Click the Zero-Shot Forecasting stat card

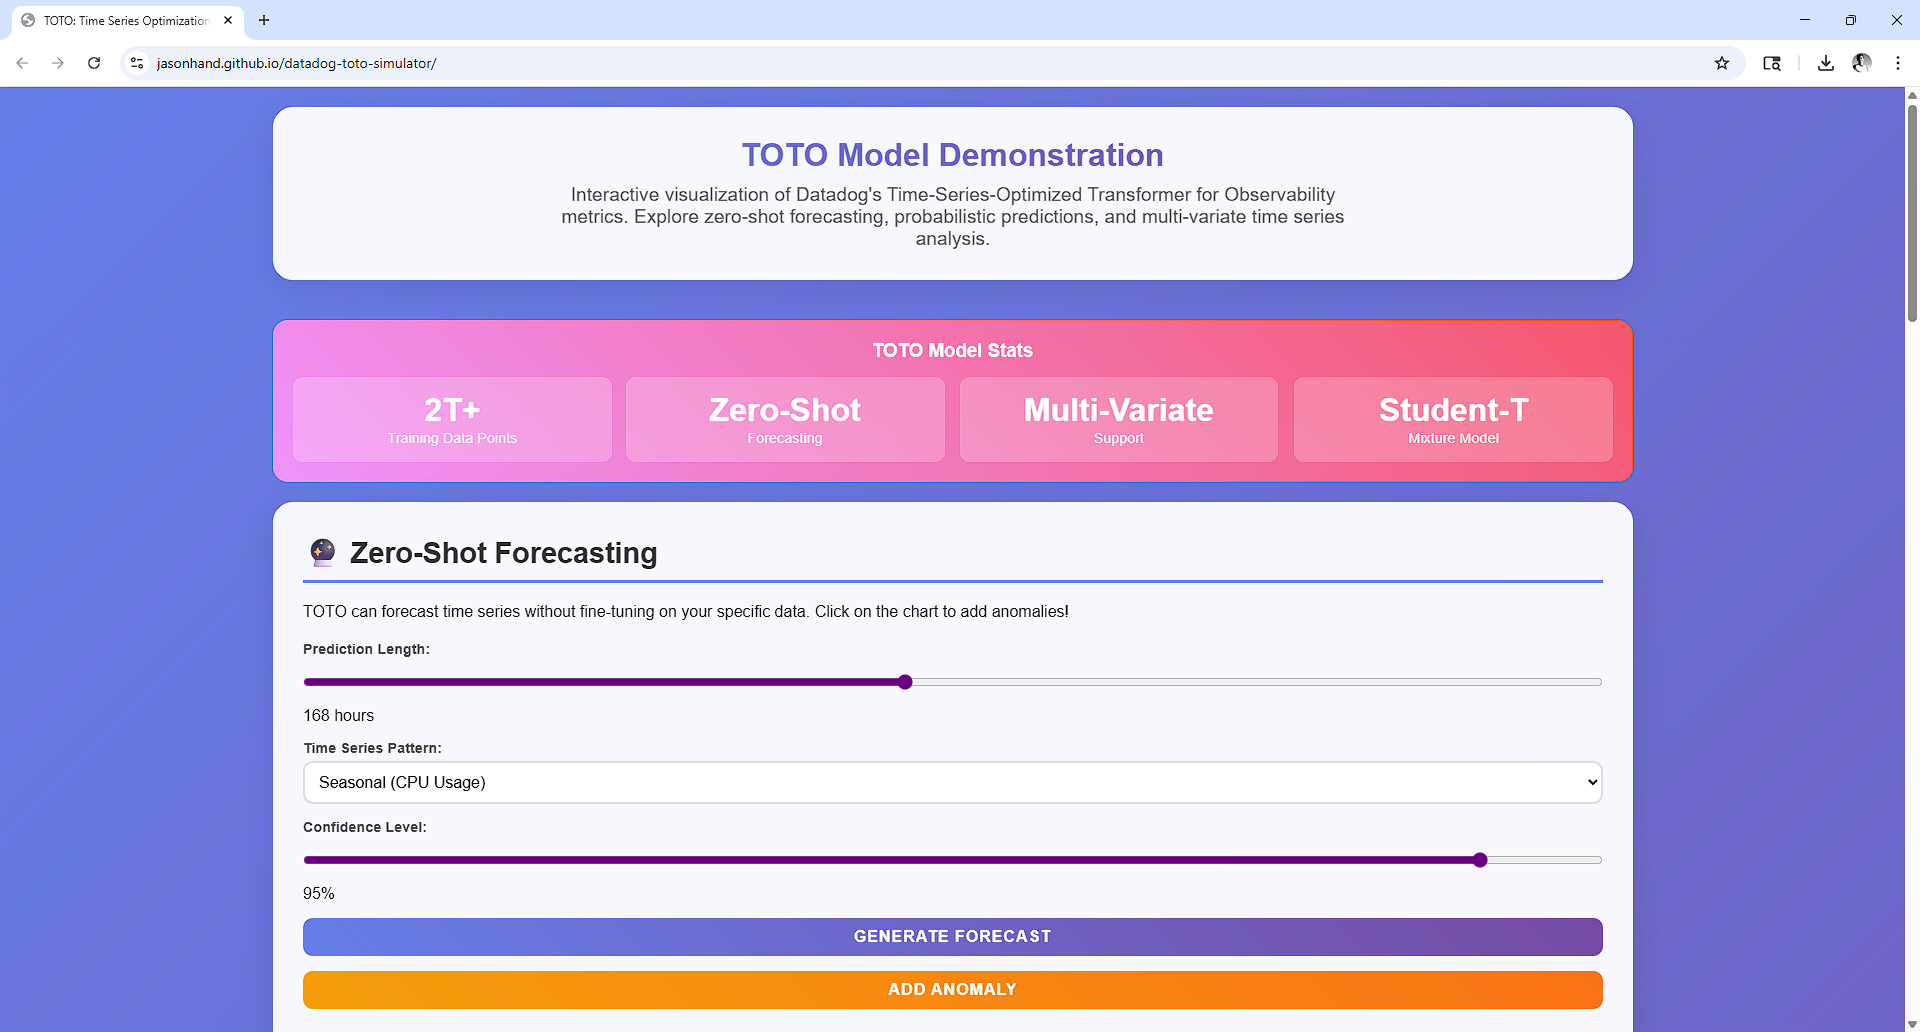click(785, 420)
